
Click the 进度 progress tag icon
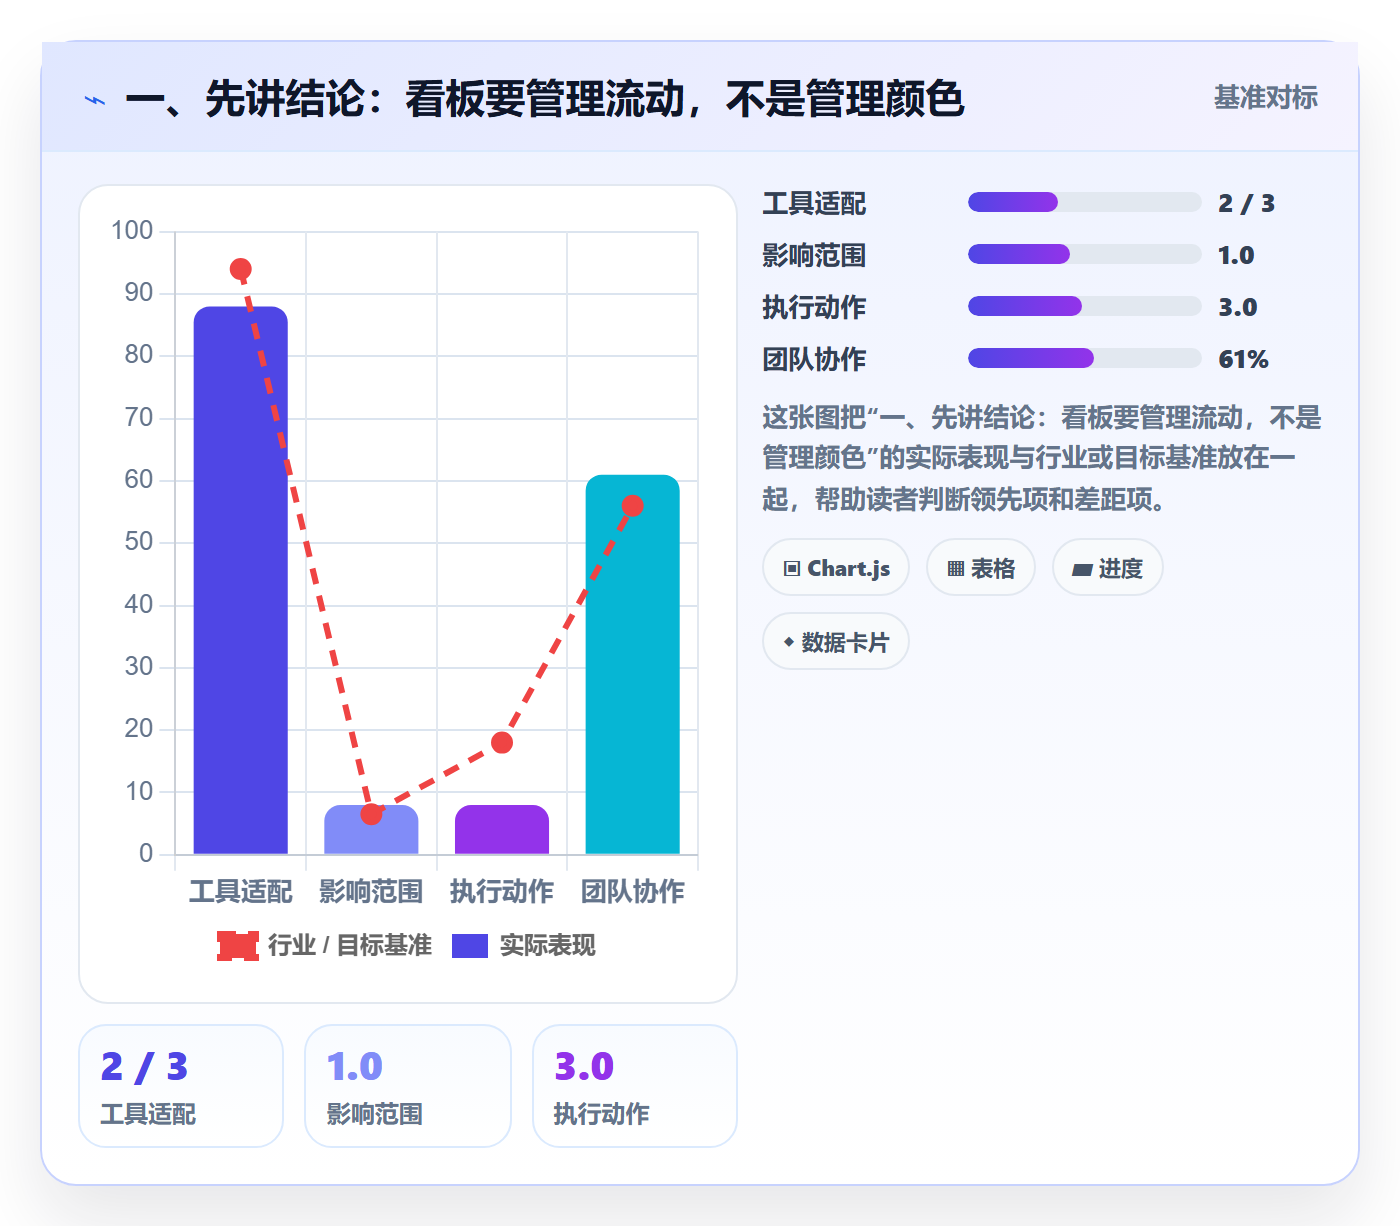coord(1082,570)
